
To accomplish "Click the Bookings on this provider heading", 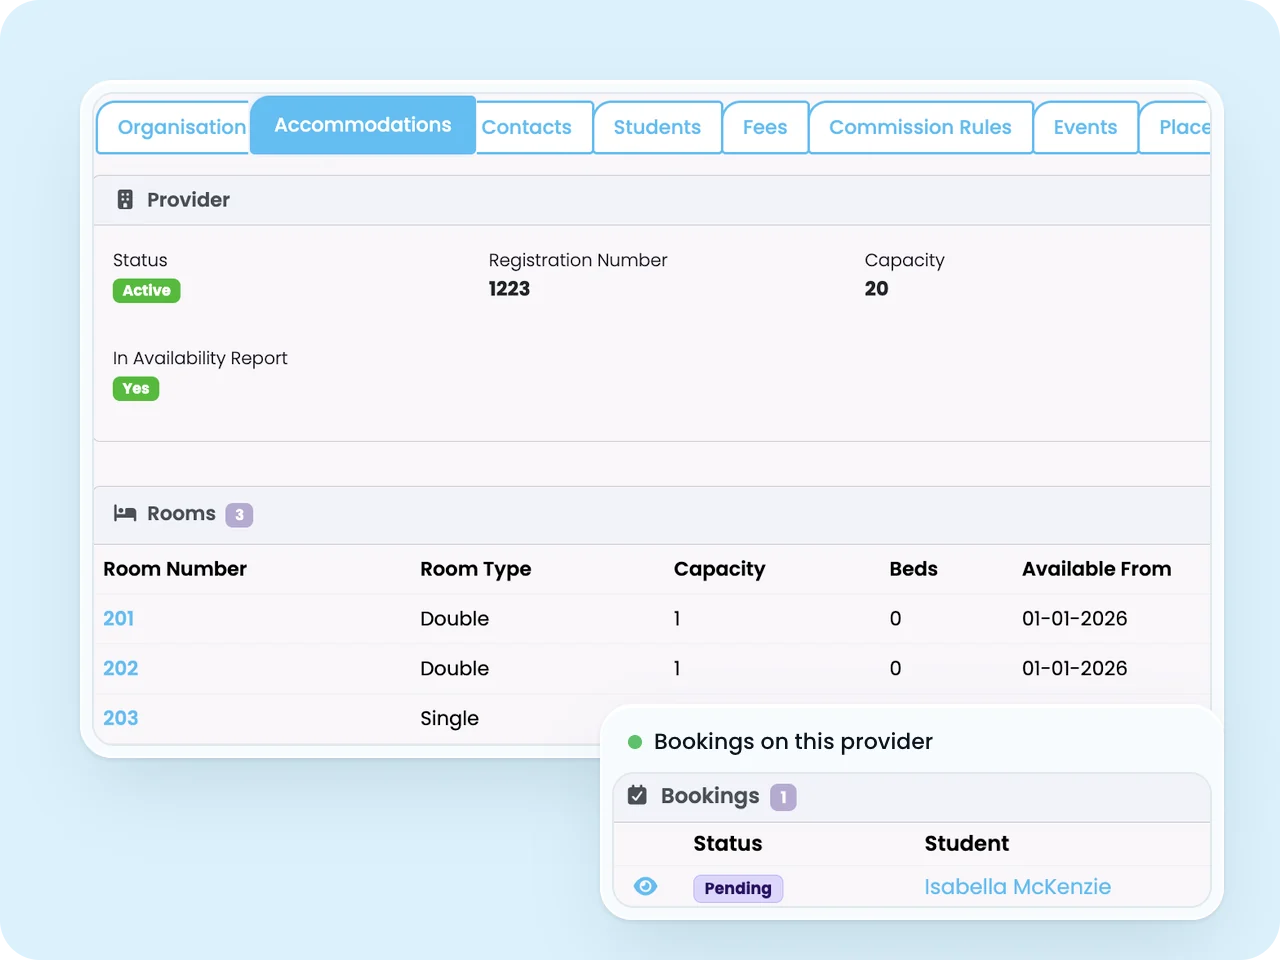I will pos(793,742).
